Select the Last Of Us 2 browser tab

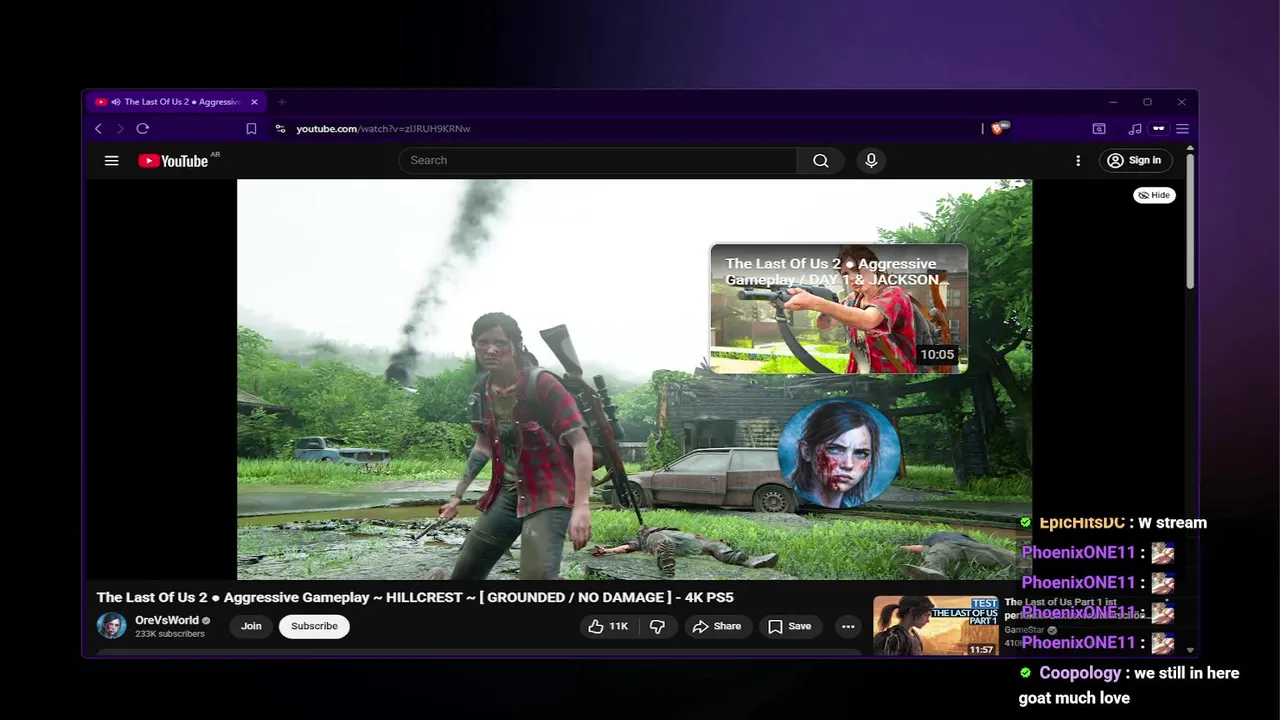[176, 102]
